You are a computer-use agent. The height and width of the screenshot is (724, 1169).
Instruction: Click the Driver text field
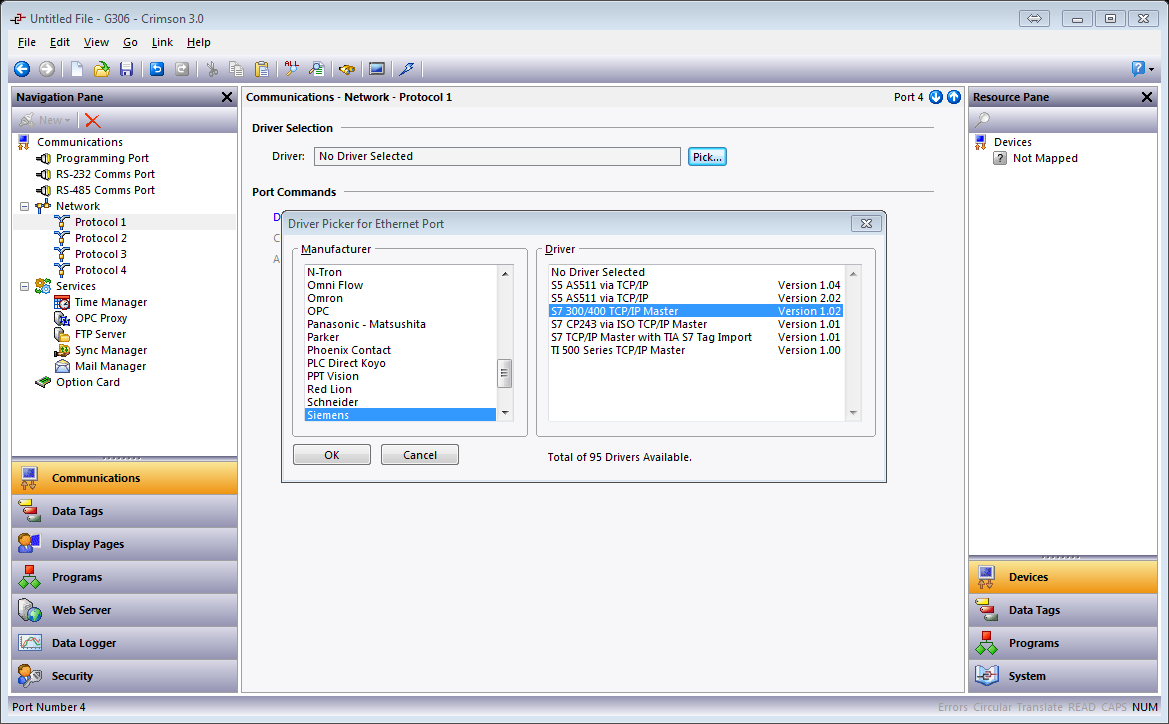click(x=497, y=156)
